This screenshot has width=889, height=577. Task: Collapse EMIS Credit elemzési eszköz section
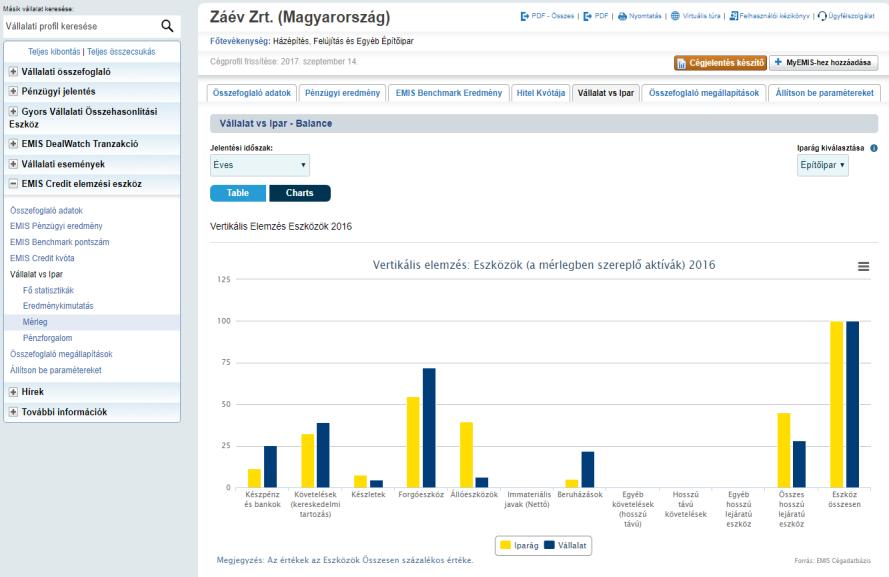click(x=13, y=184)
